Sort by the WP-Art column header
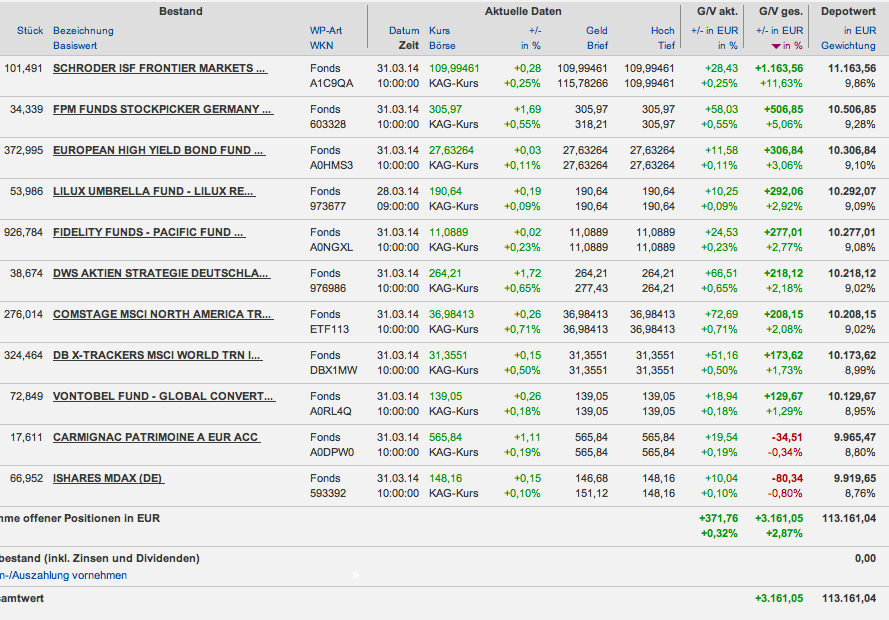The image size is (889, 620). 326,31
